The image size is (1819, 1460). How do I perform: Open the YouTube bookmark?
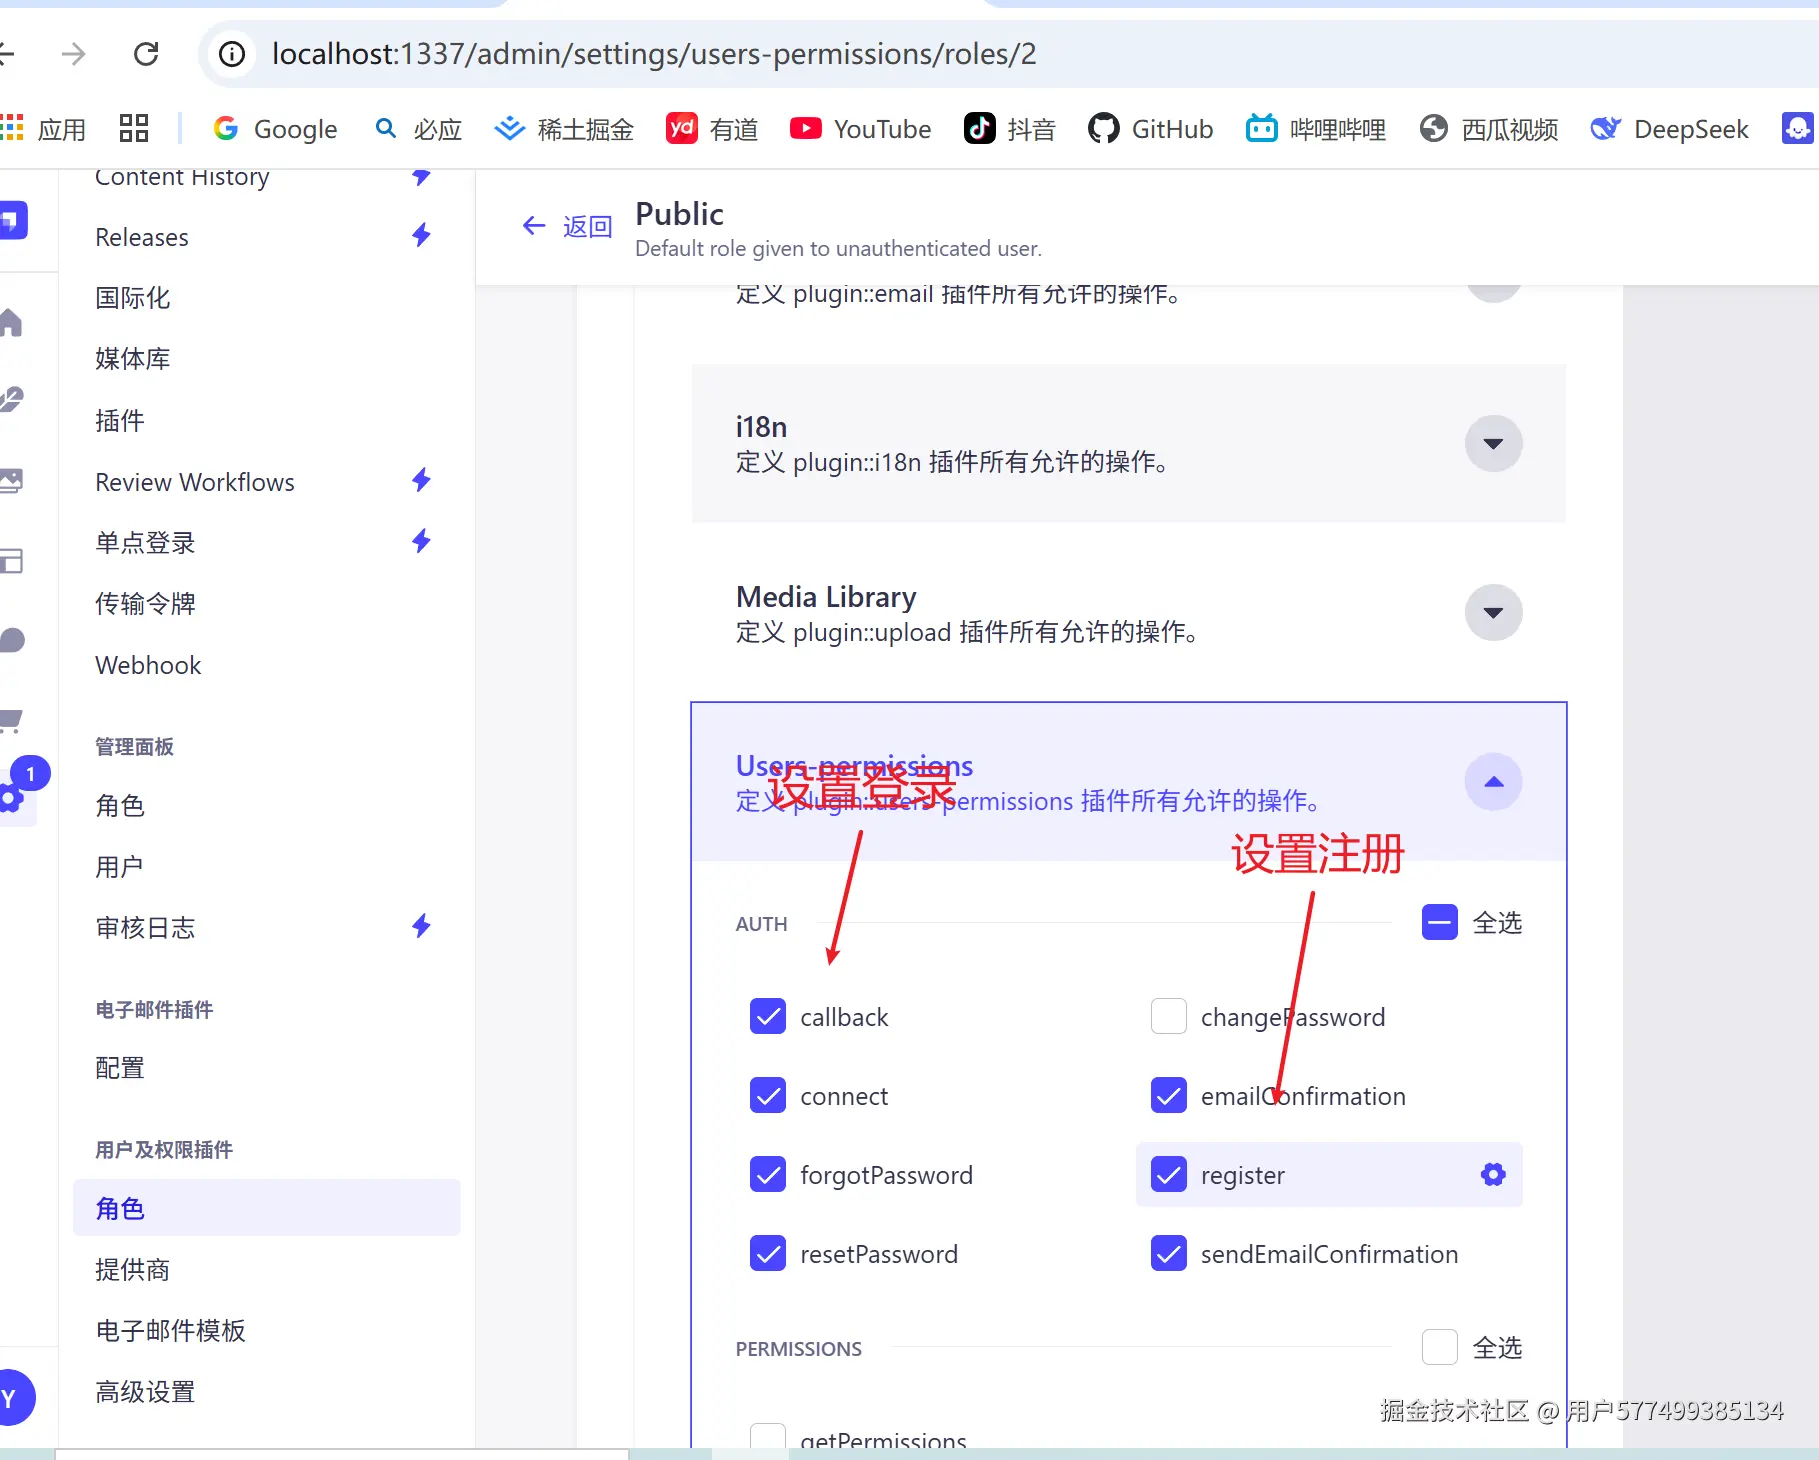click(860, 129)
